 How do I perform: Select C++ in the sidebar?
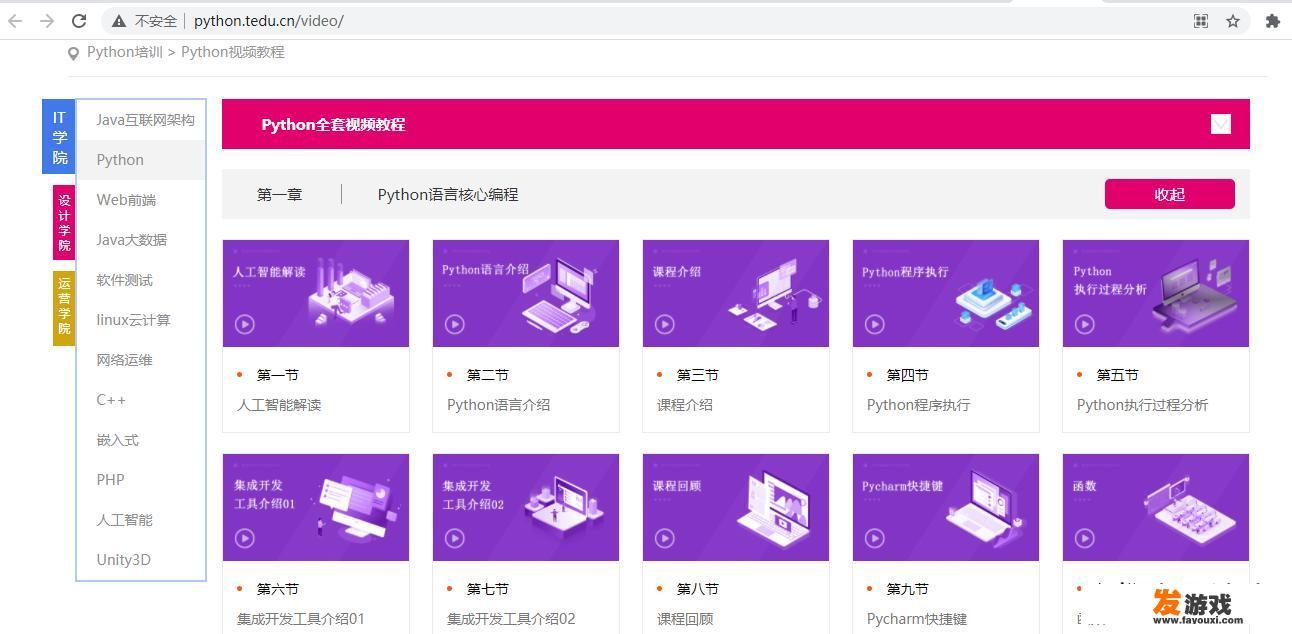click(x=141, y=400)
